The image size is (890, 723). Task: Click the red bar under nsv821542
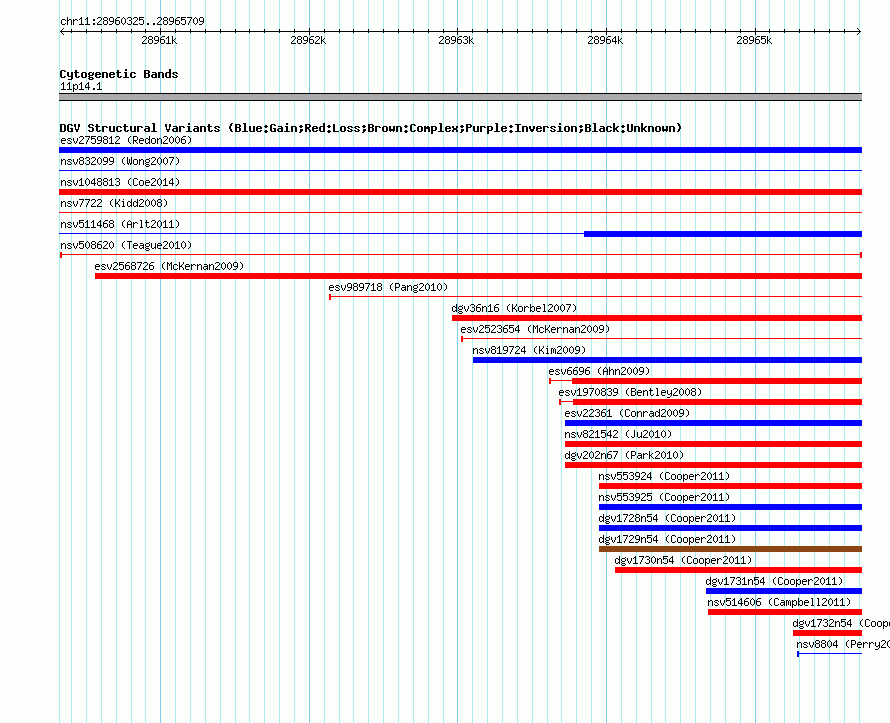713,444
